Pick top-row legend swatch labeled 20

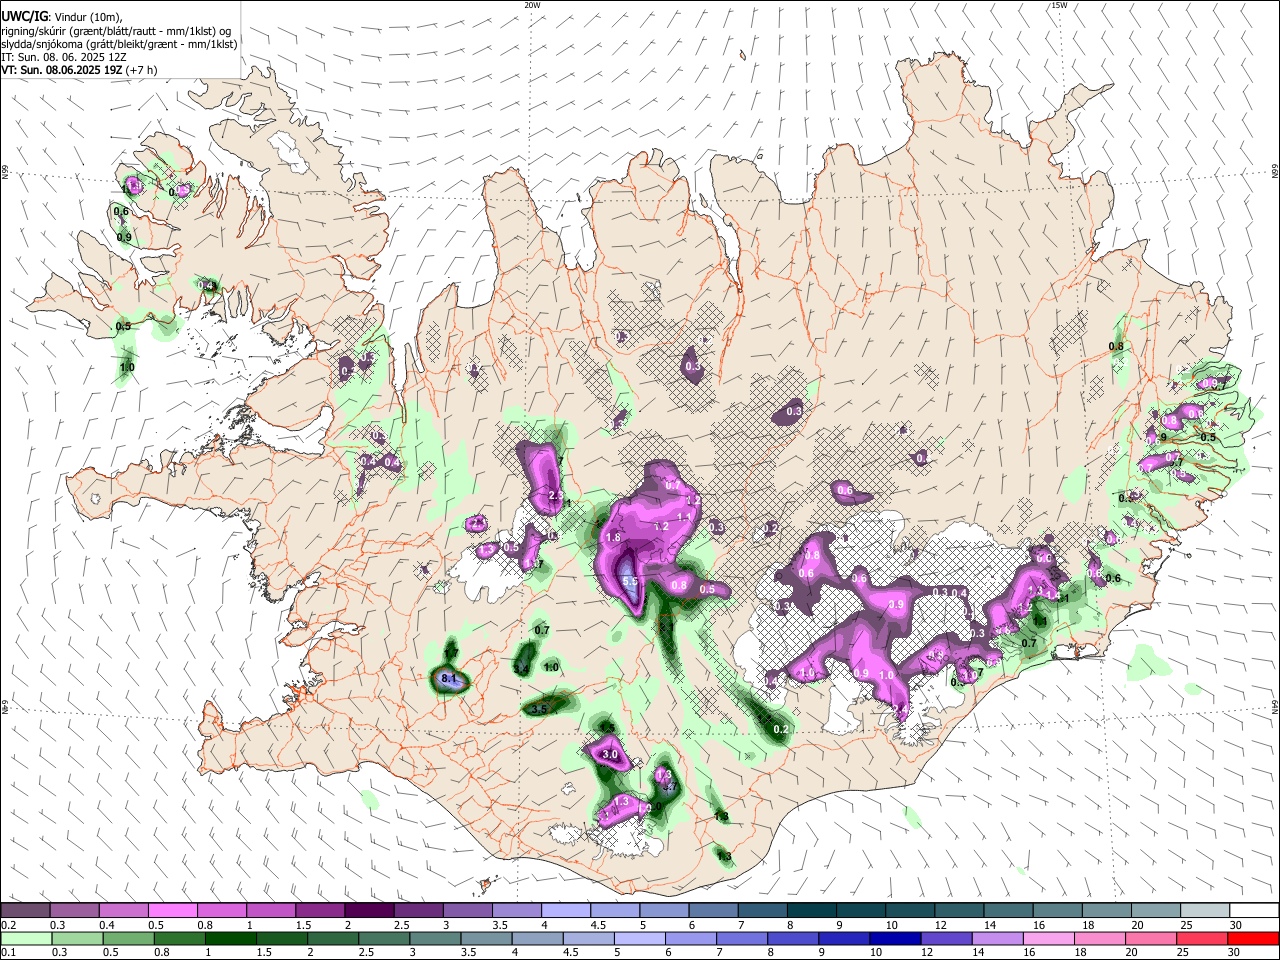tap(1156, 910)
